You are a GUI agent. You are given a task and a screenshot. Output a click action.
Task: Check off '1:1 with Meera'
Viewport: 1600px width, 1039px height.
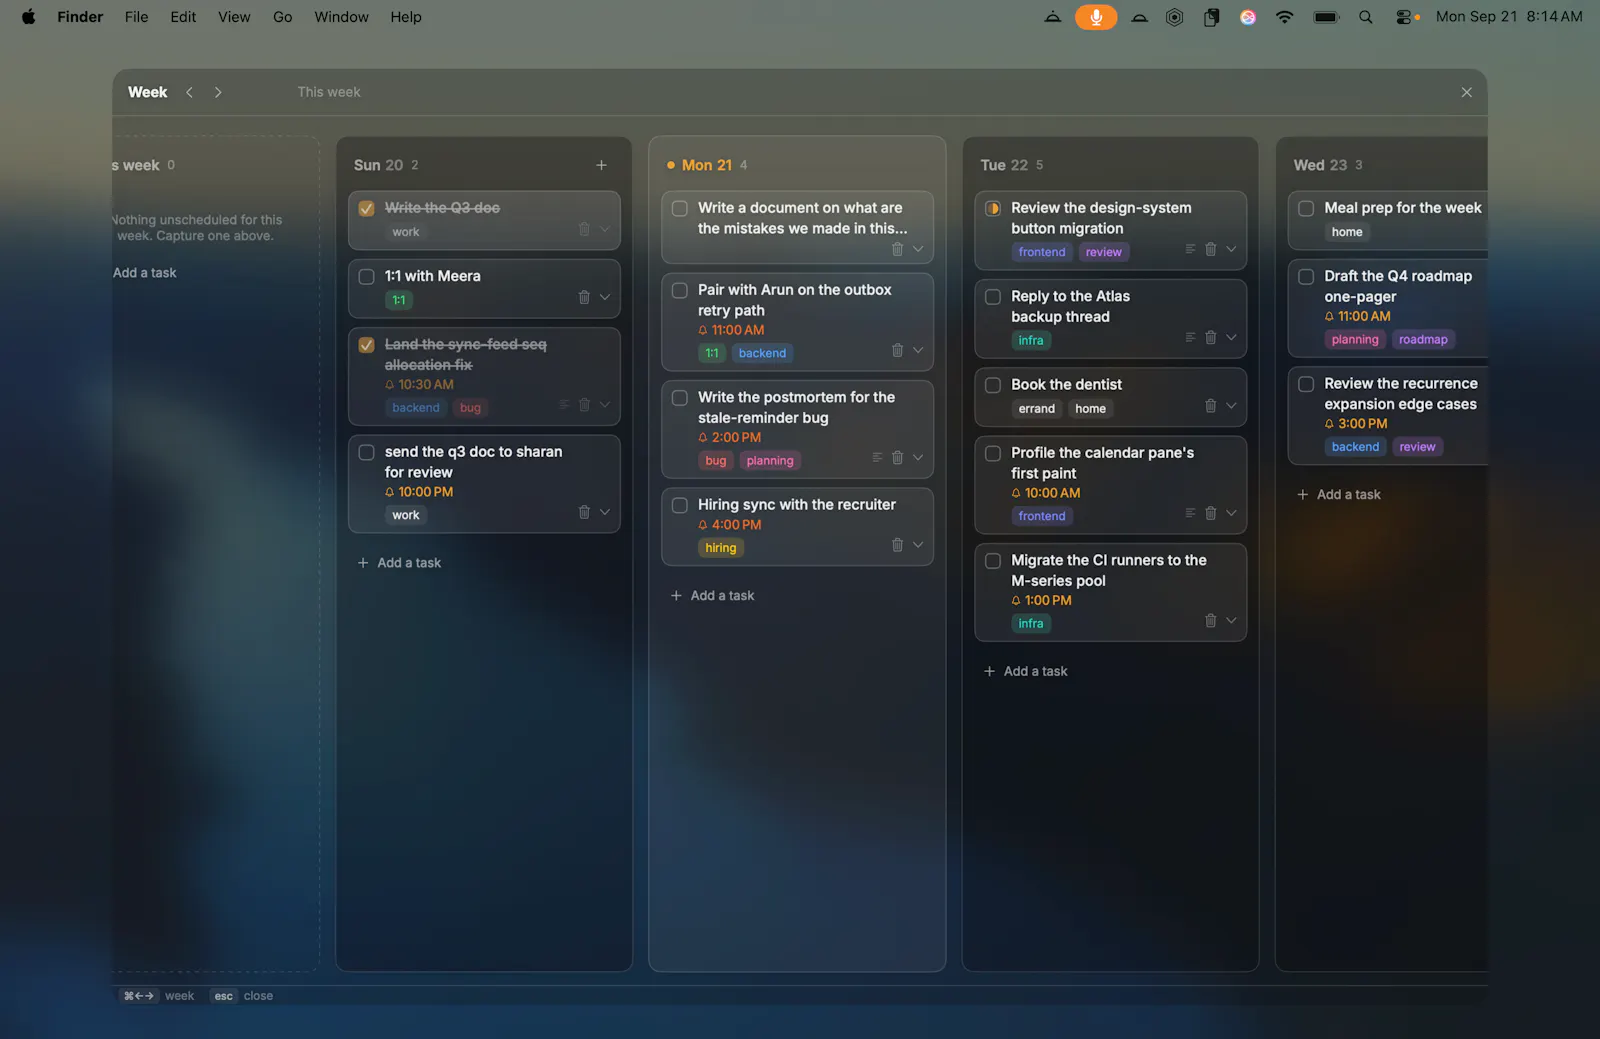coord(366,277)
